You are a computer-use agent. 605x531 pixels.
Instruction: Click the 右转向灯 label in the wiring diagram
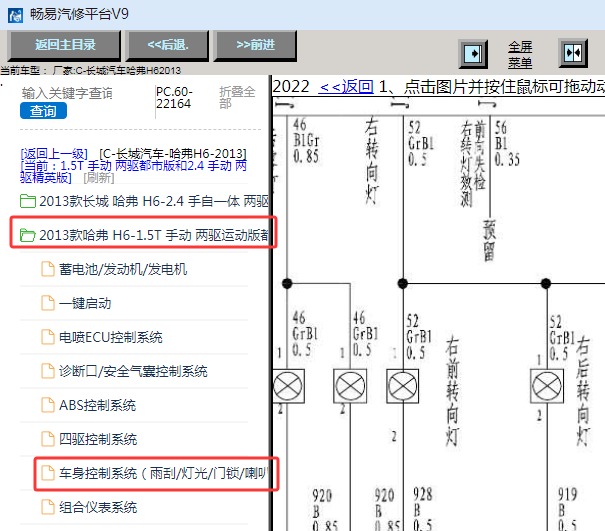point(372,160)
